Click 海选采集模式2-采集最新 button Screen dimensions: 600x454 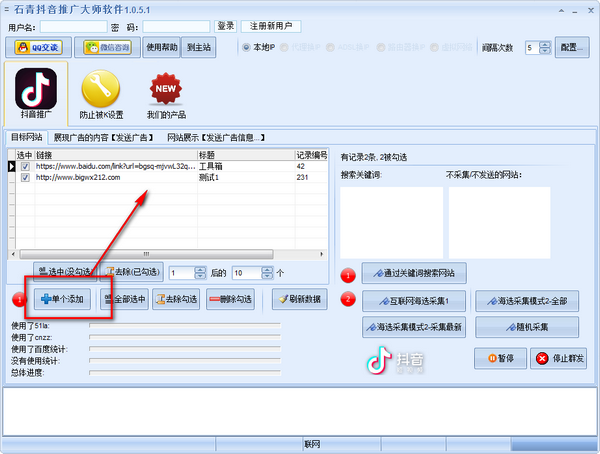[414, 327]
